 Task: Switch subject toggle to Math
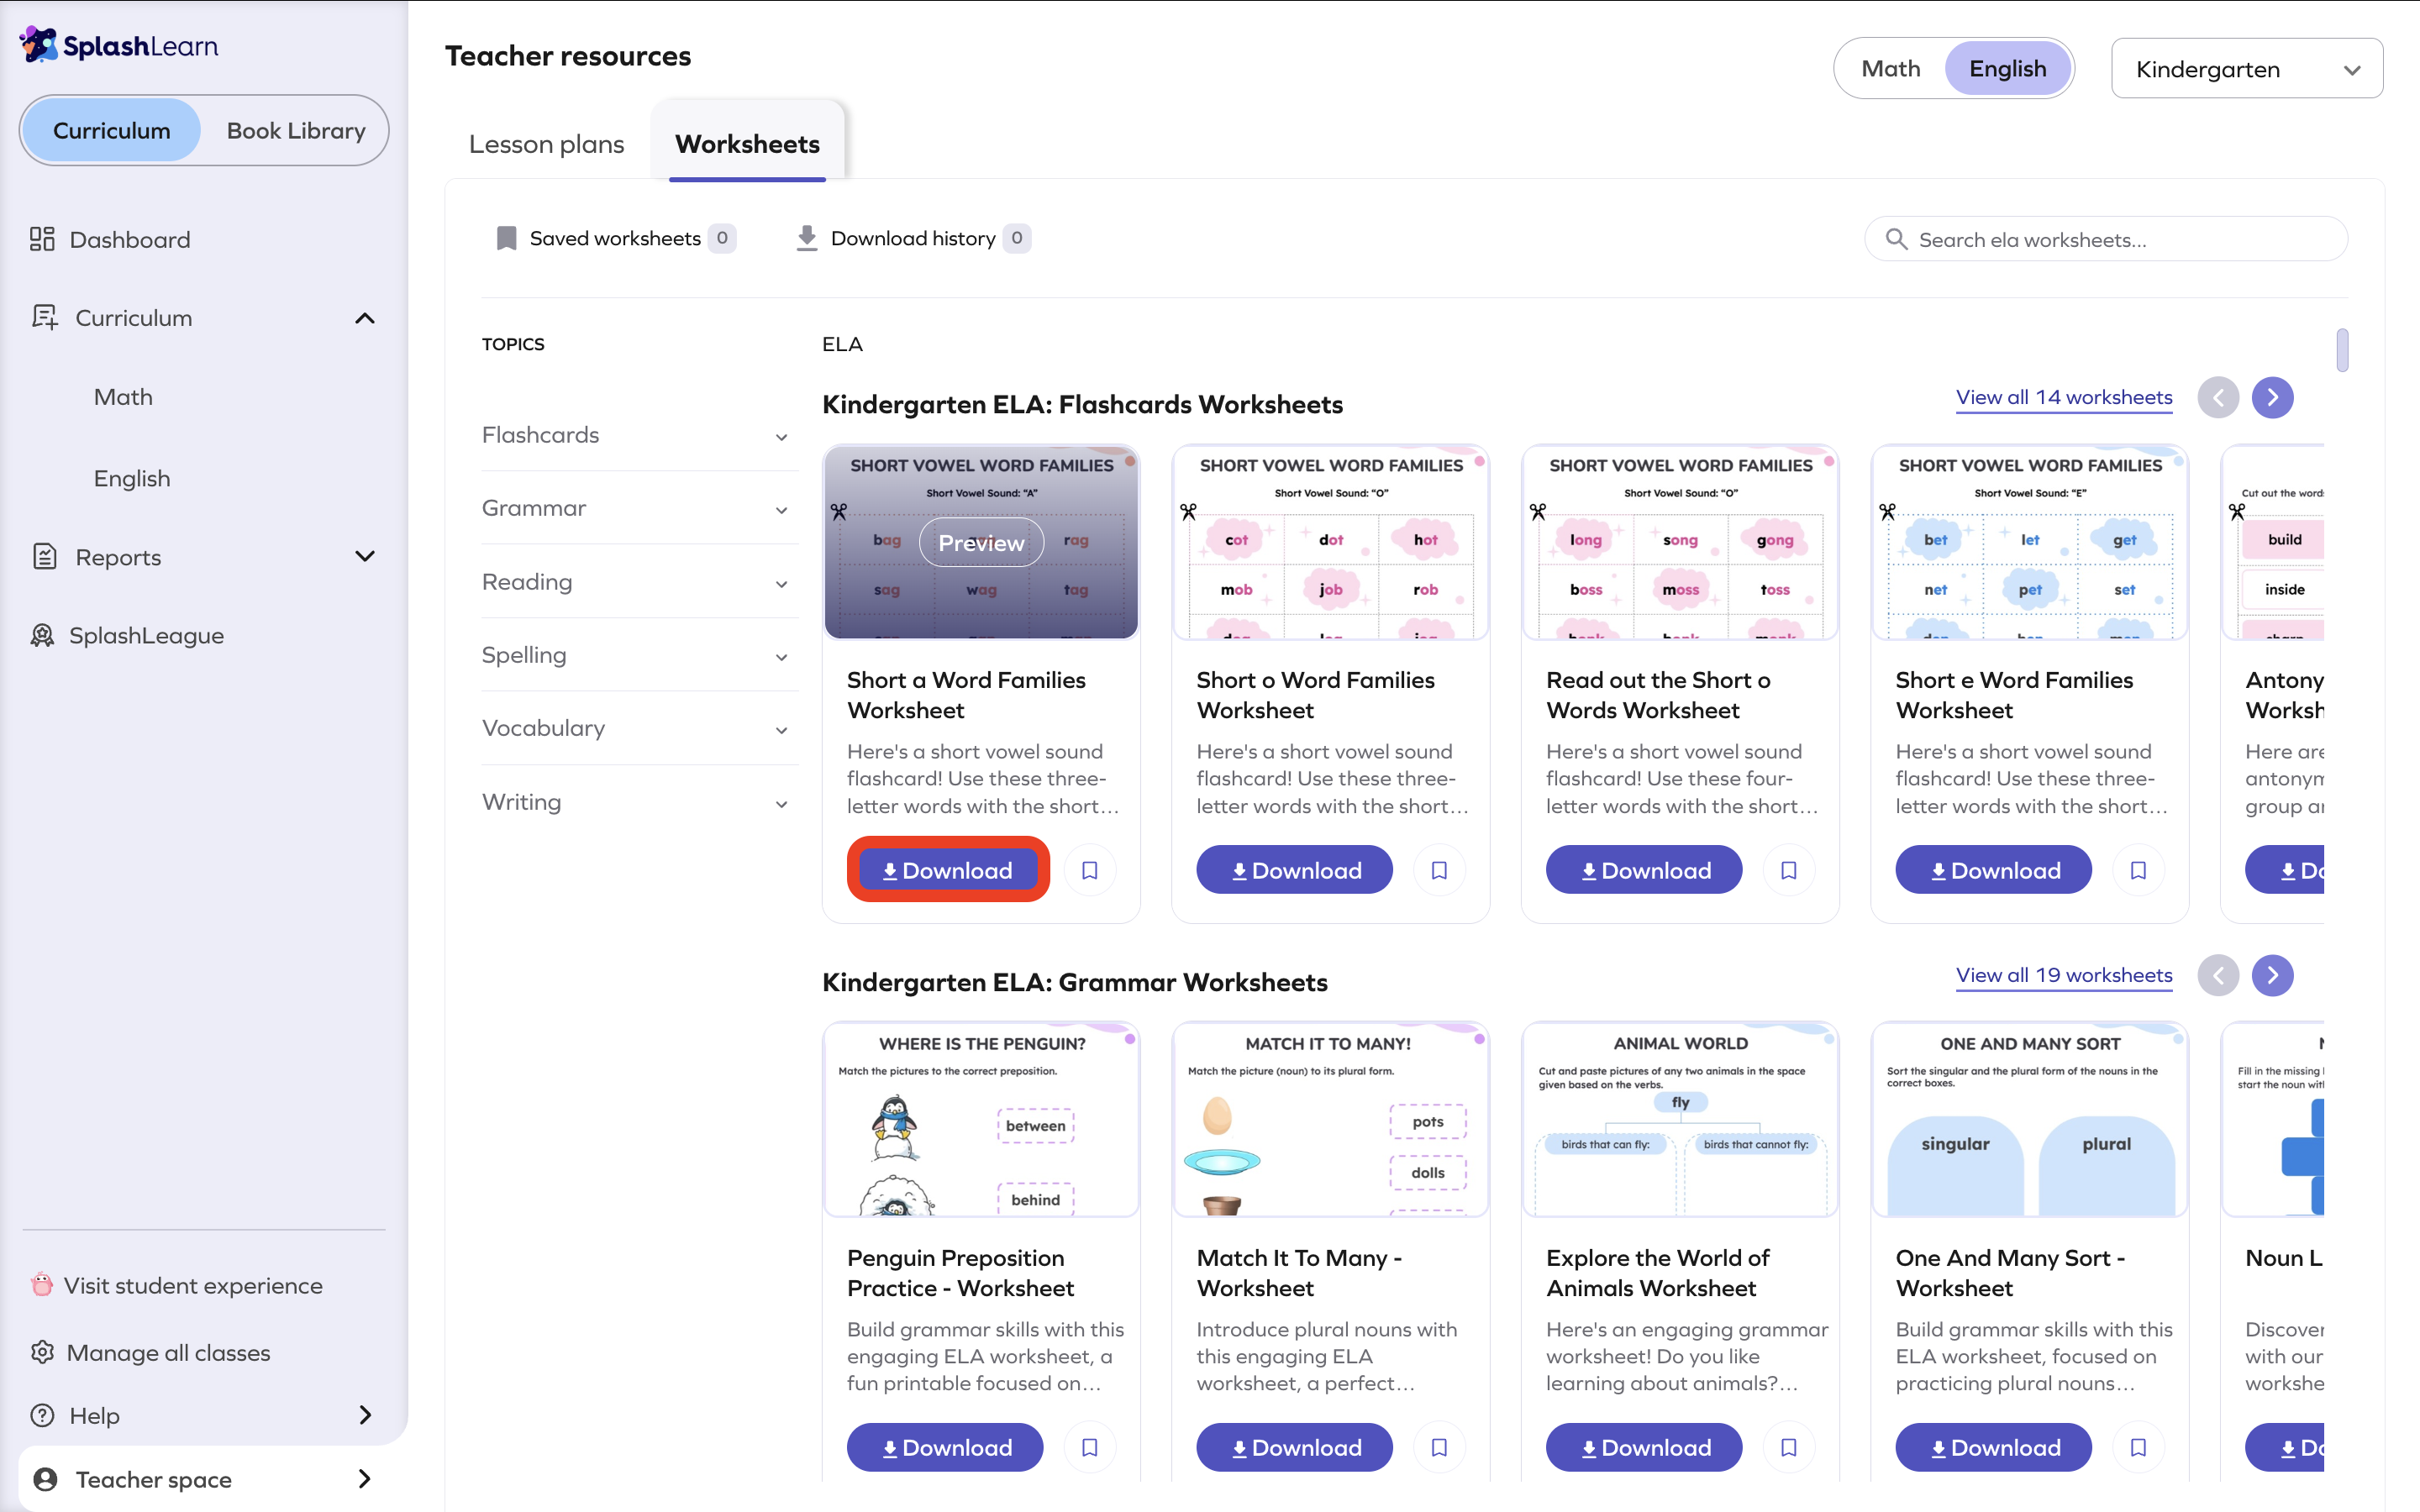pyautogui.click(x=1891, y=68)
